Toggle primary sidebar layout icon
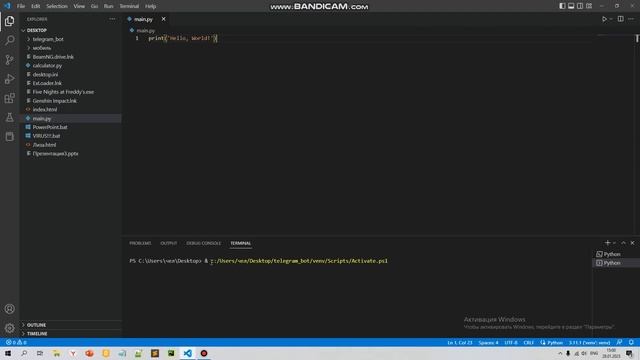Screen dimensions: 640x360 tap(562, 6)
